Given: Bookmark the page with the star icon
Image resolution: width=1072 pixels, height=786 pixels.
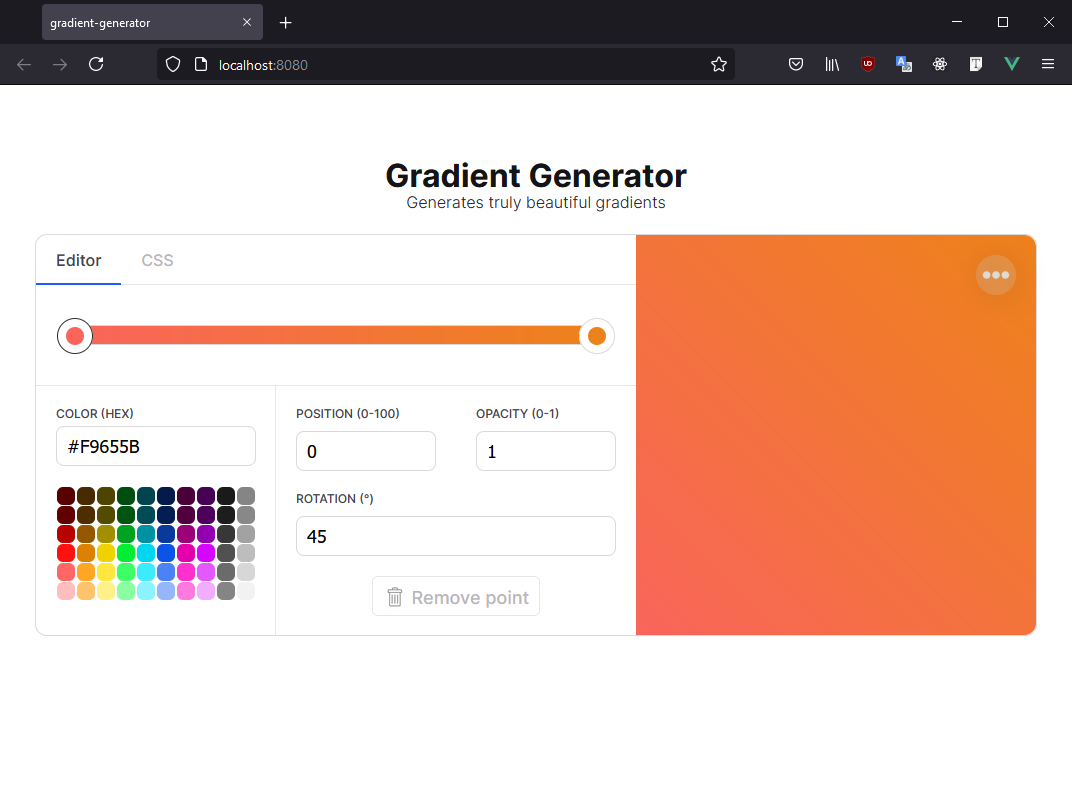Looking at the screenshot, I should (719, 64).
